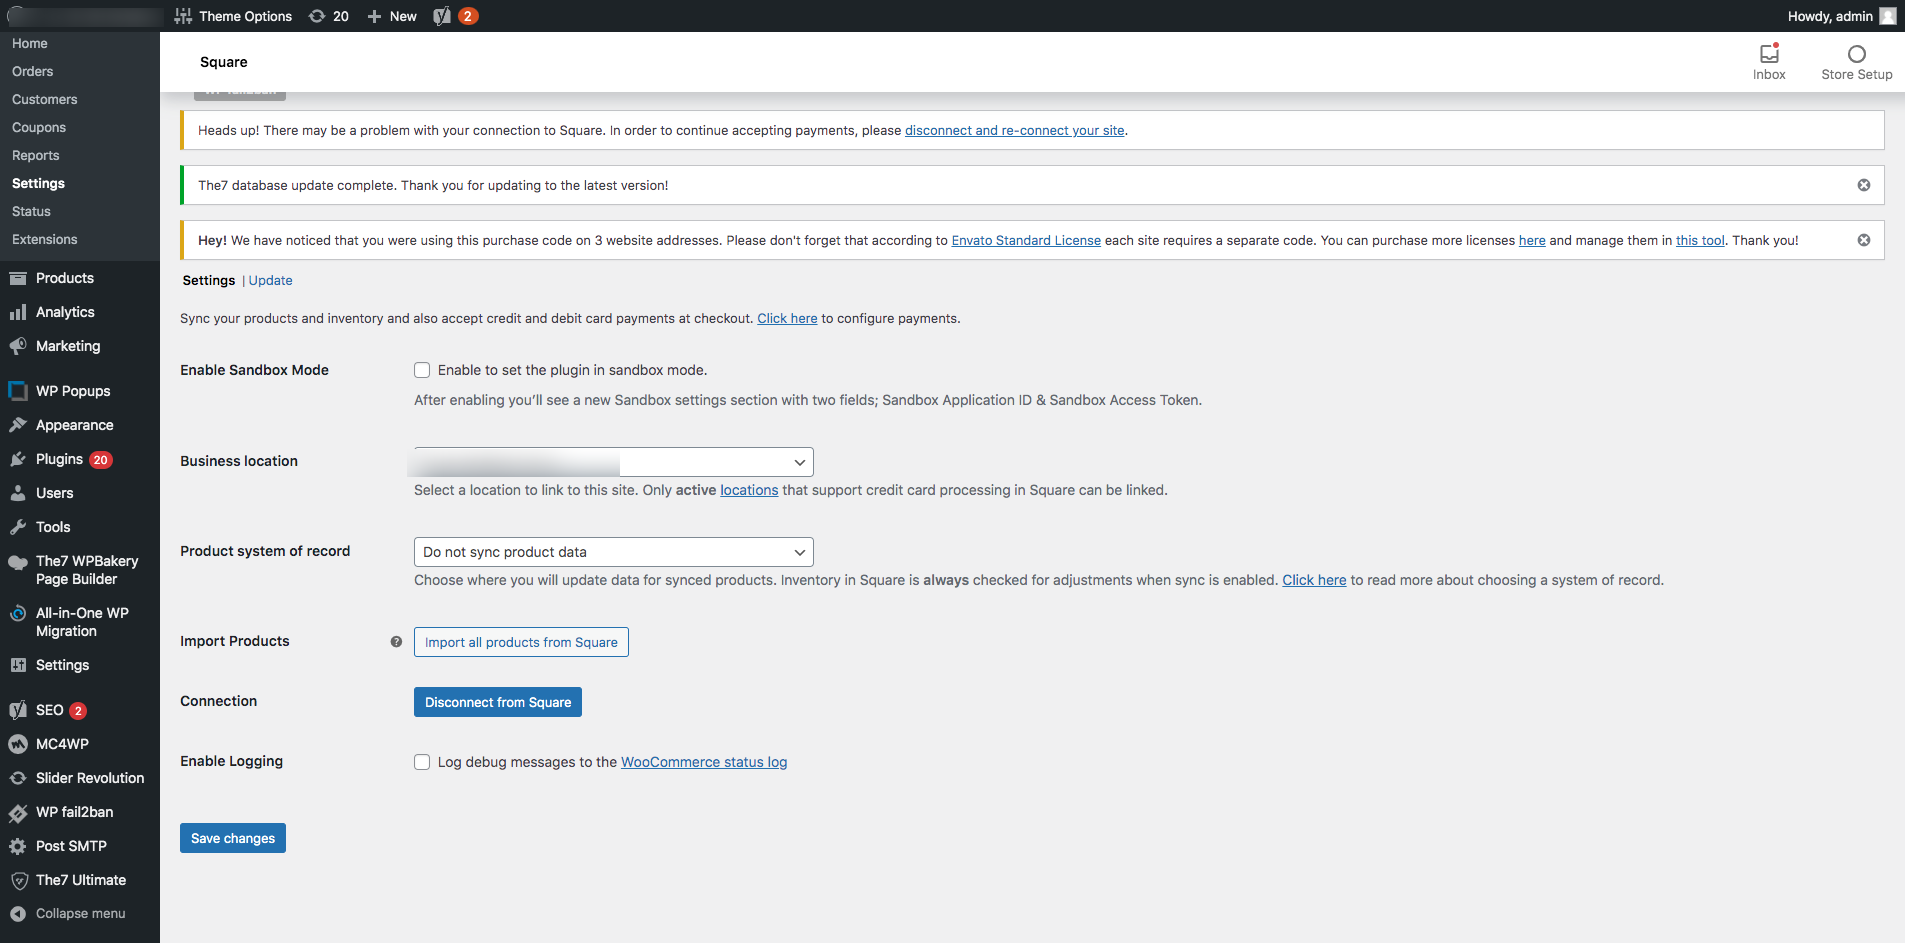The width and height of the screenshot is (1905, 943).
Task: Open the Business location dropdown
Action: pyautogui.click(x=614, y=462)
